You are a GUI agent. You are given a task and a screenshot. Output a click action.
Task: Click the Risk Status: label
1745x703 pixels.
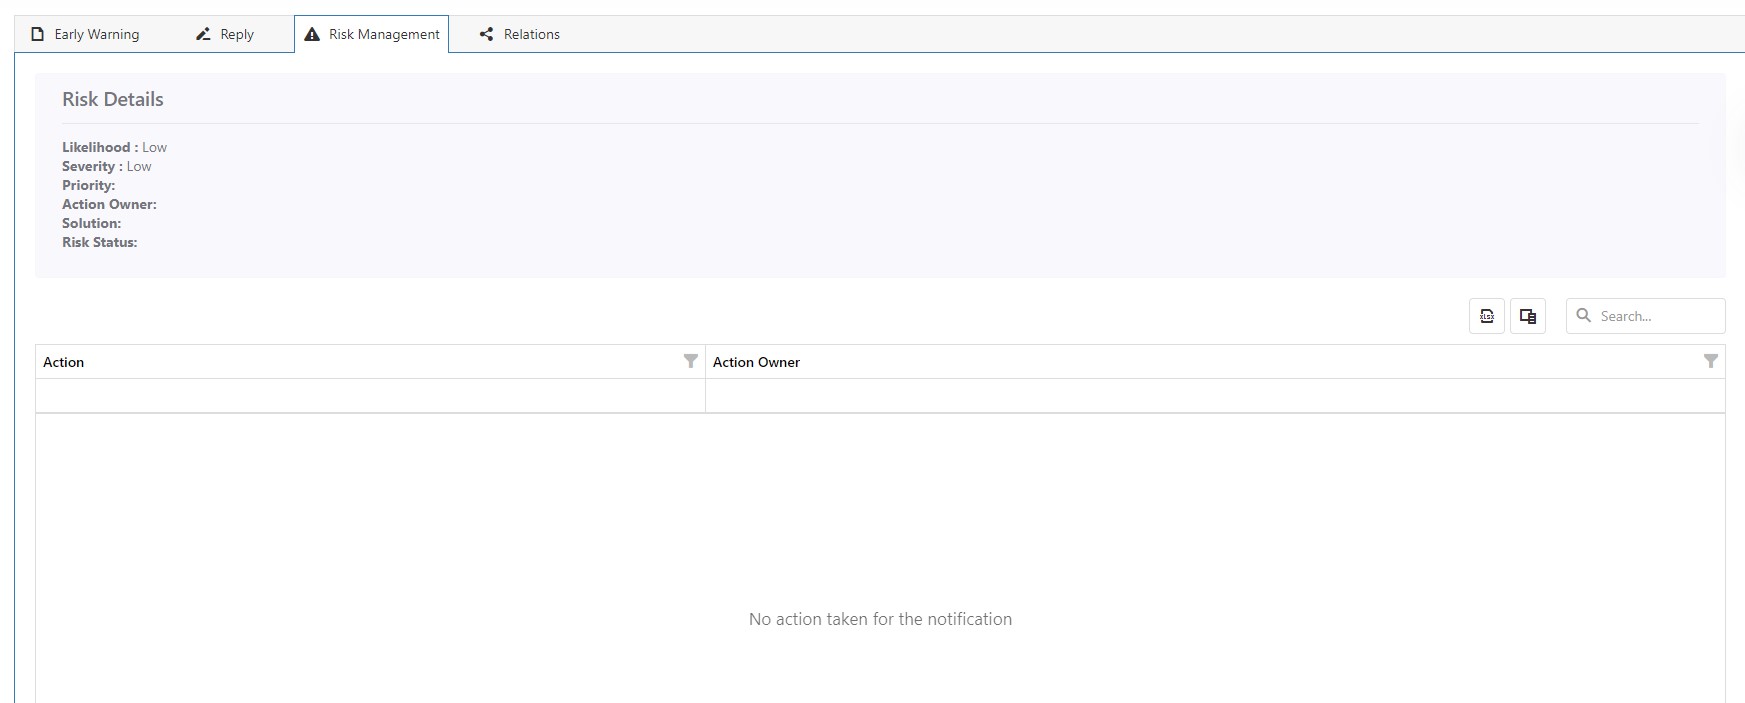99,242
